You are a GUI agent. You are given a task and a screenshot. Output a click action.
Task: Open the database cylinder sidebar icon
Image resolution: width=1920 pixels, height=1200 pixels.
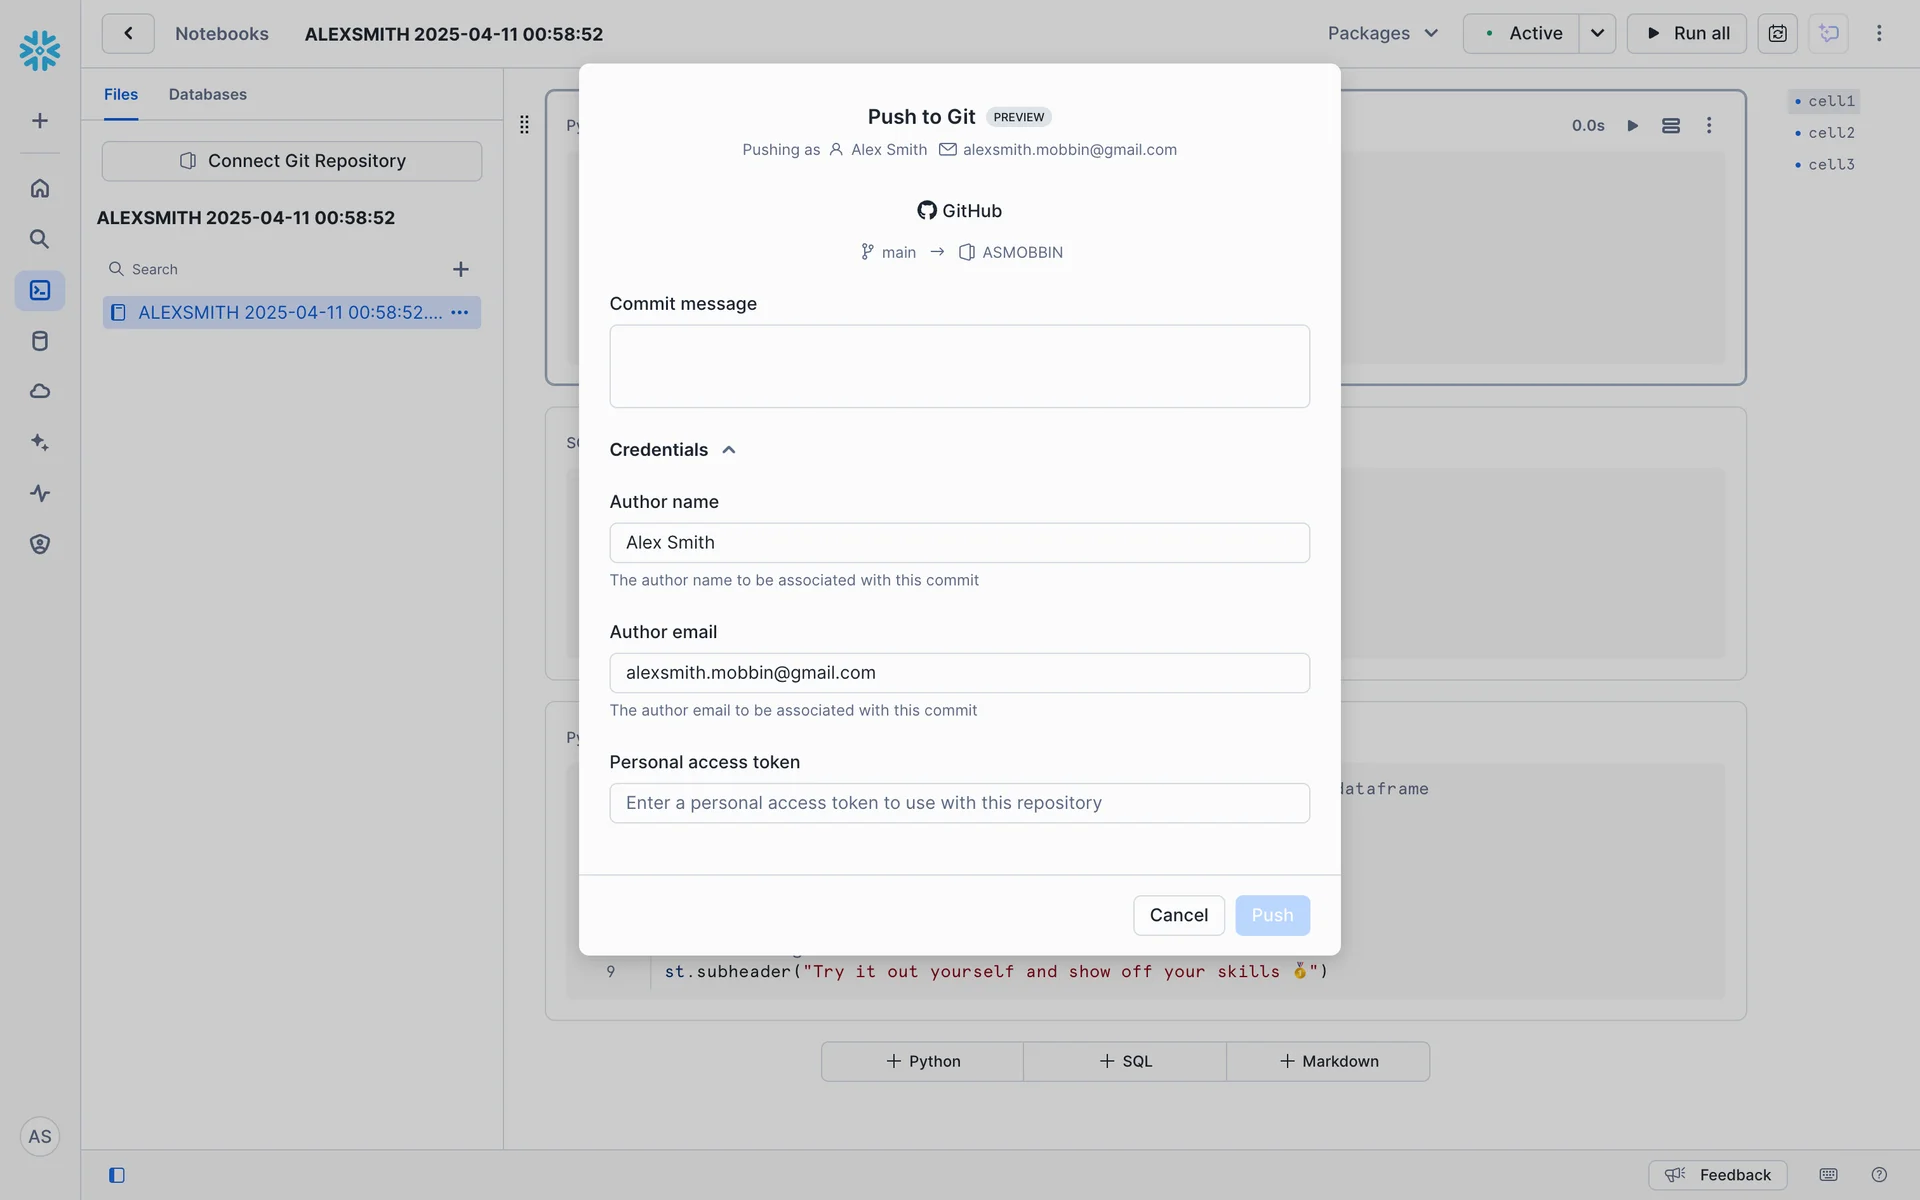click(40, 341)
